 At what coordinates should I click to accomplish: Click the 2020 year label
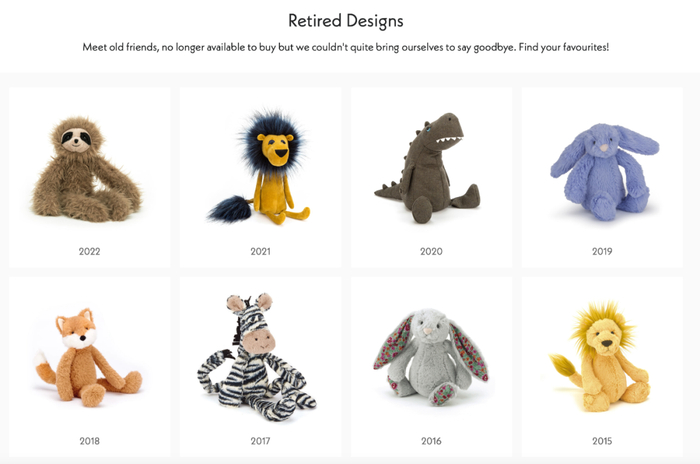431,251
